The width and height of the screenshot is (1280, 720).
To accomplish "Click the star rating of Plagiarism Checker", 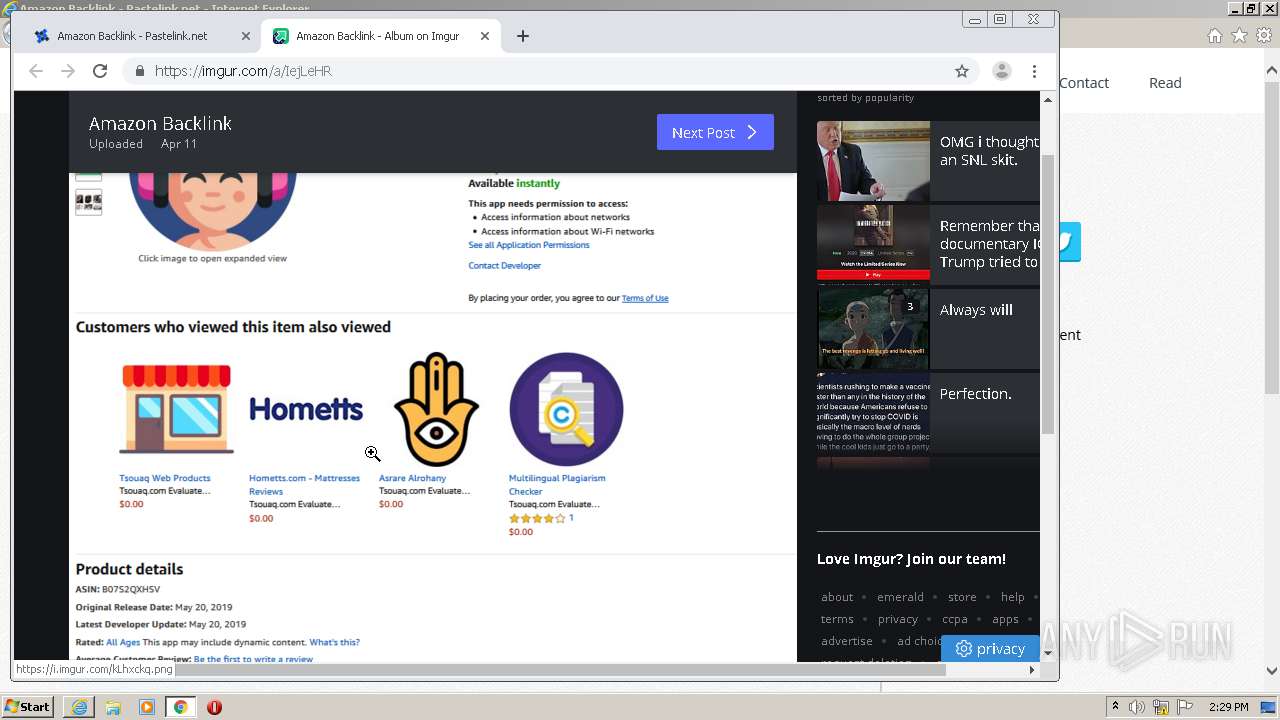I will 537,519.
